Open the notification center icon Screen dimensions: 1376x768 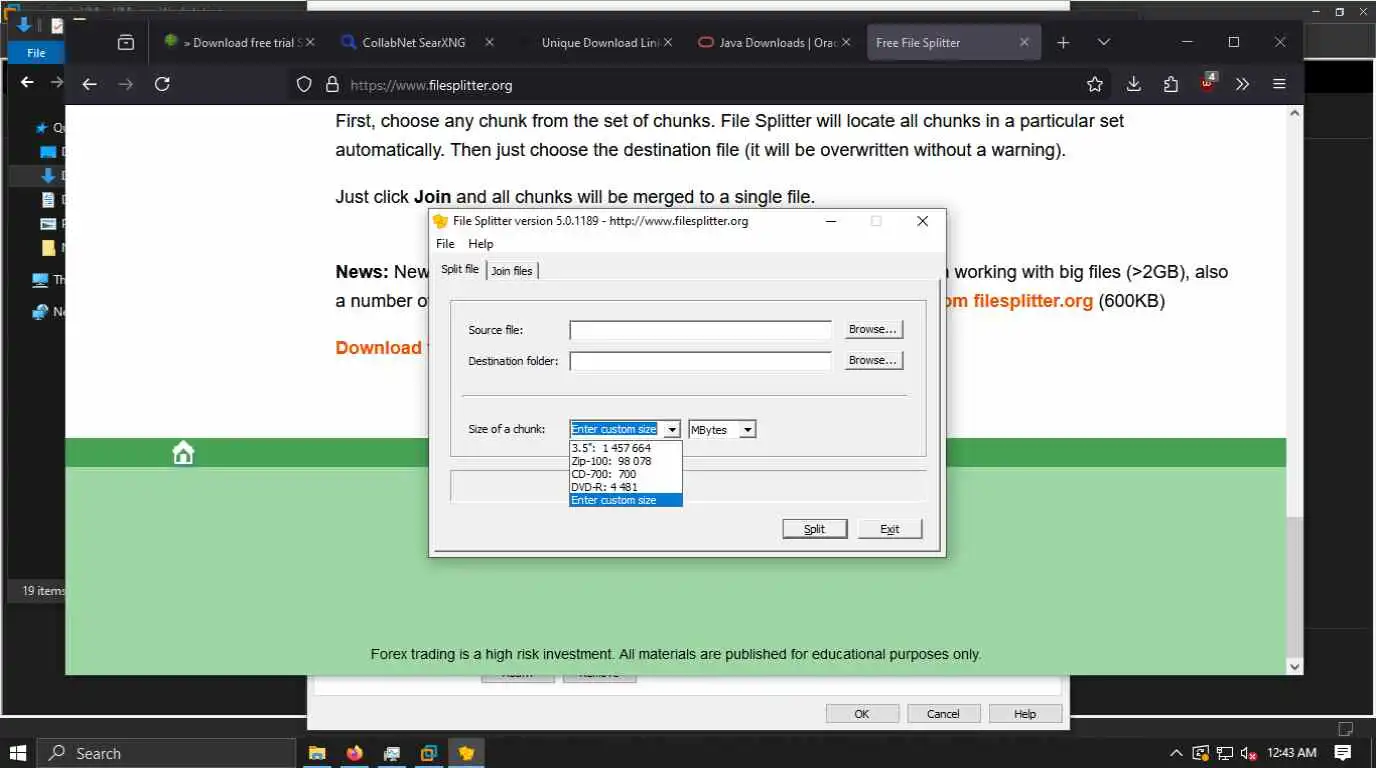(x=1343, y=753)
